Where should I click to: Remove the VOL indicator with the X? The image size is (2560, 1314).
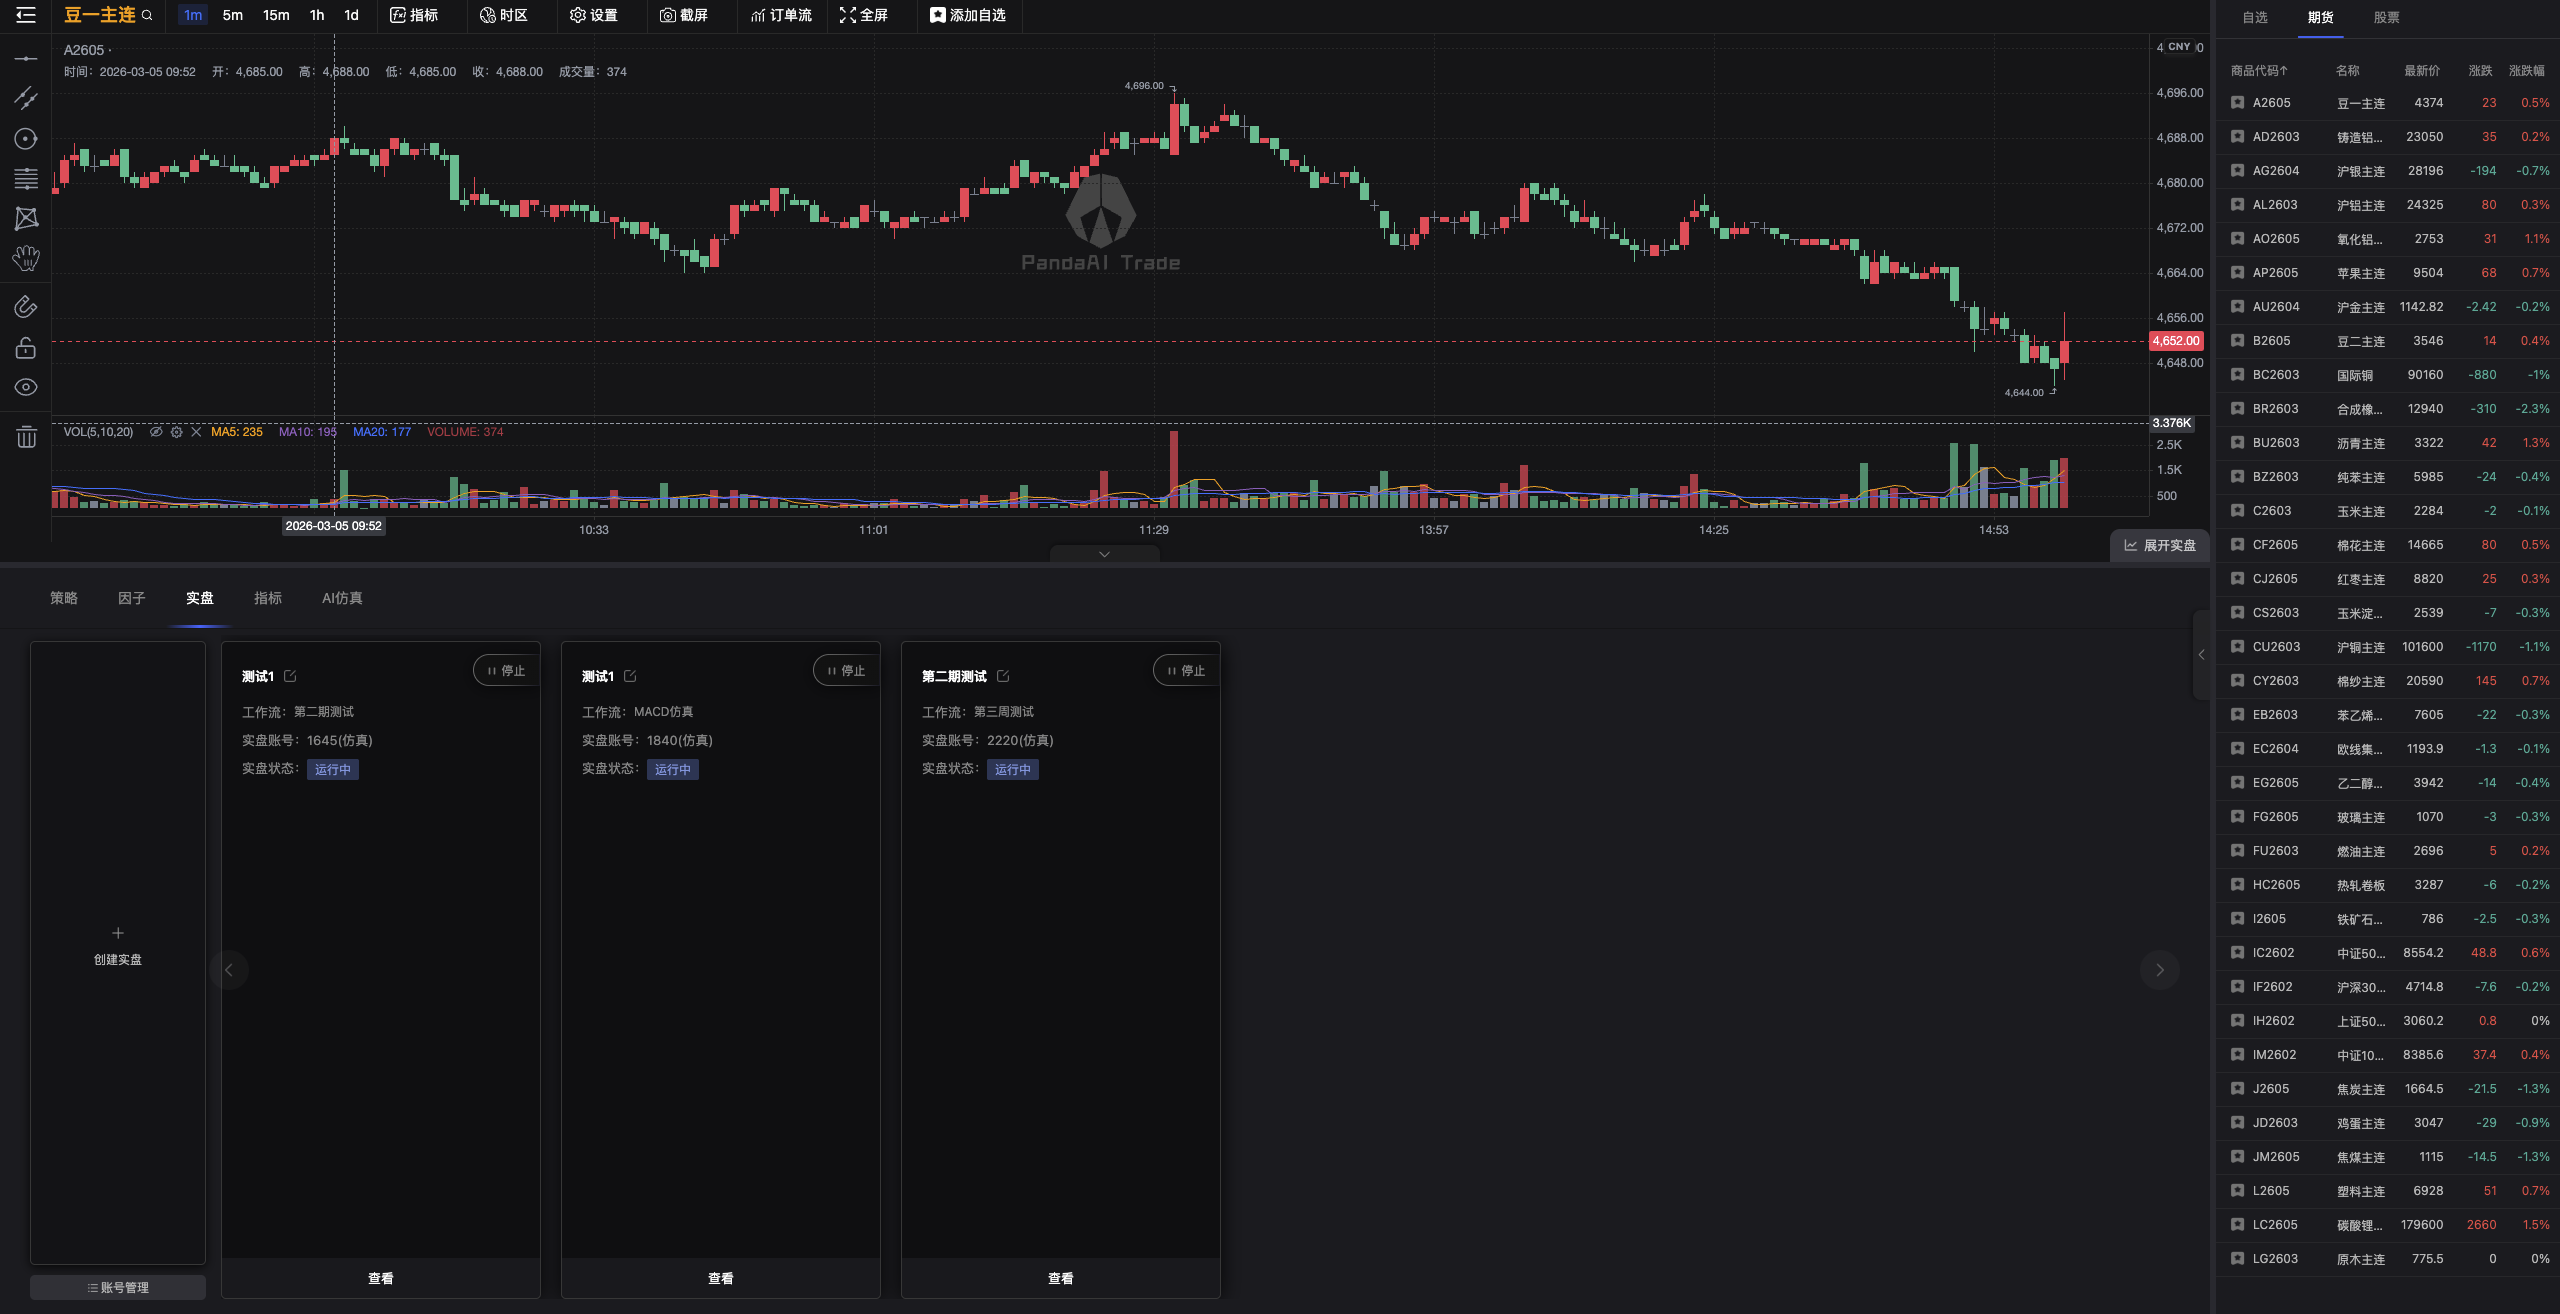point(196,432)
